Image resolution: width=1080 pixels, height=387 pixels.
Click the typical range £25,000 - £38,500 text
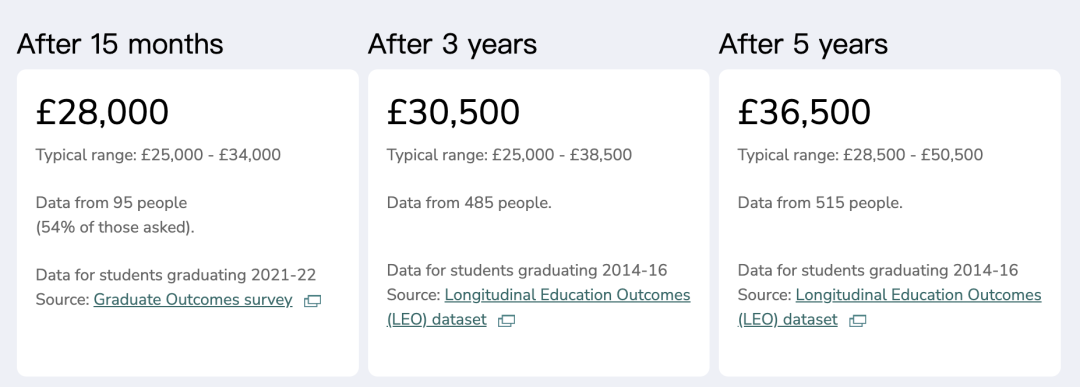(x=510, y=155)
